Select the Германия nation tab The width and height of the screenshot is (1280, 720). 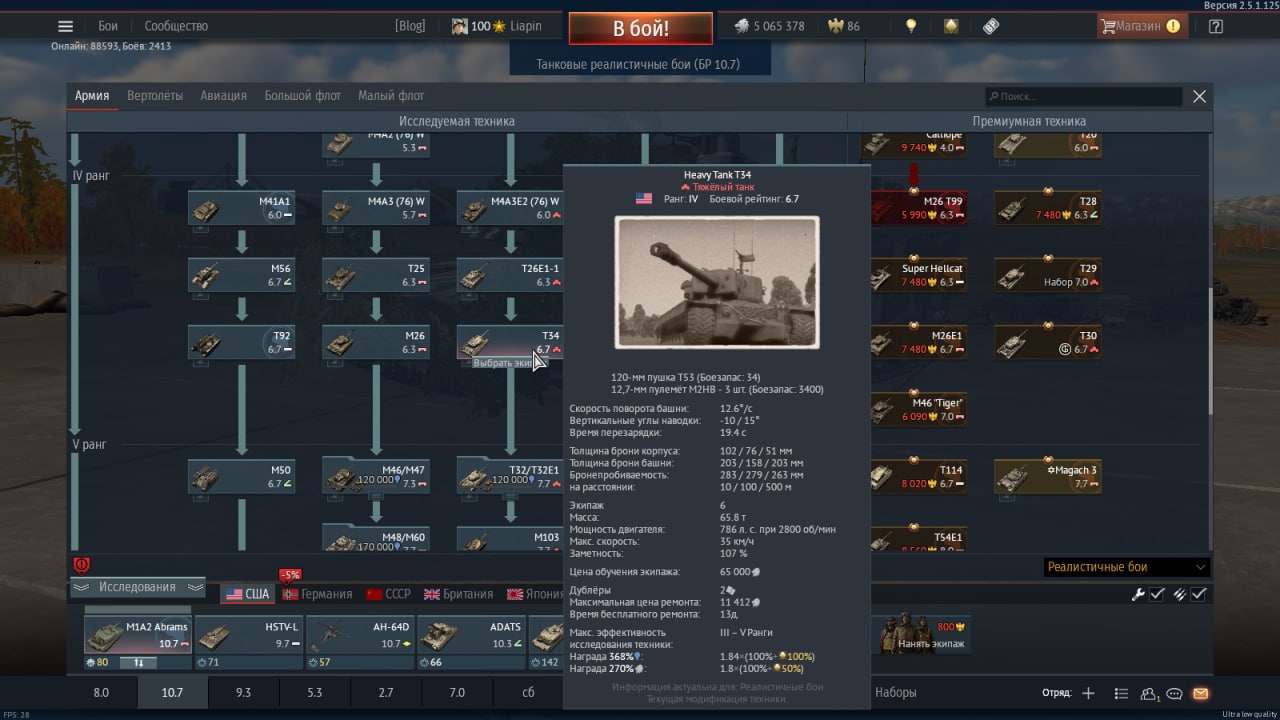click(x=317, y=594)
